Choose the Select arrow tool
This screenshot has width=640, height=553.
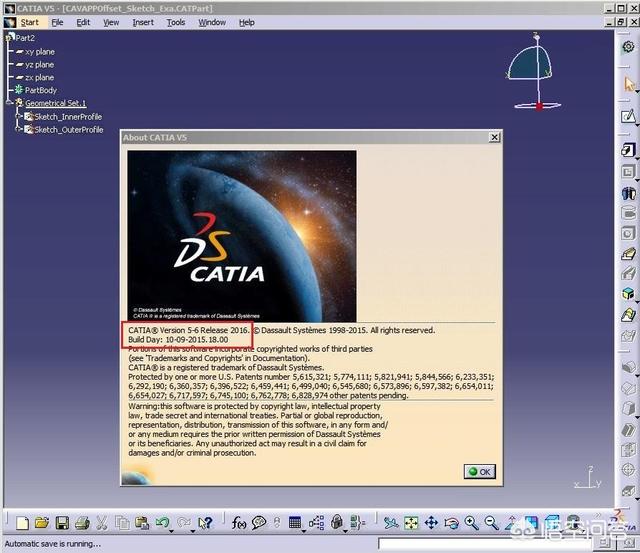point(629,84)
